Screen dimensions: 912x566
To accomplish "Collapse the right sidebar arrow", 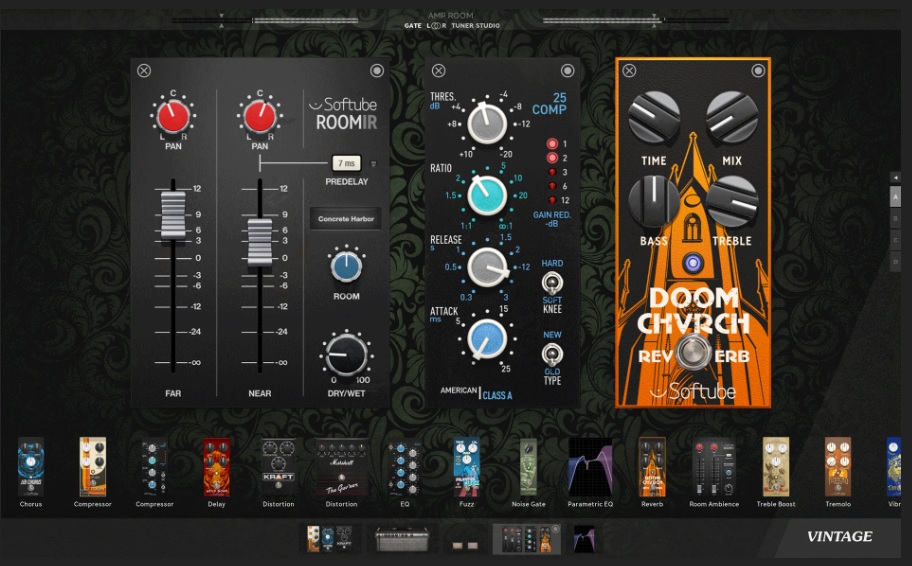I will (x=896, y=177).
